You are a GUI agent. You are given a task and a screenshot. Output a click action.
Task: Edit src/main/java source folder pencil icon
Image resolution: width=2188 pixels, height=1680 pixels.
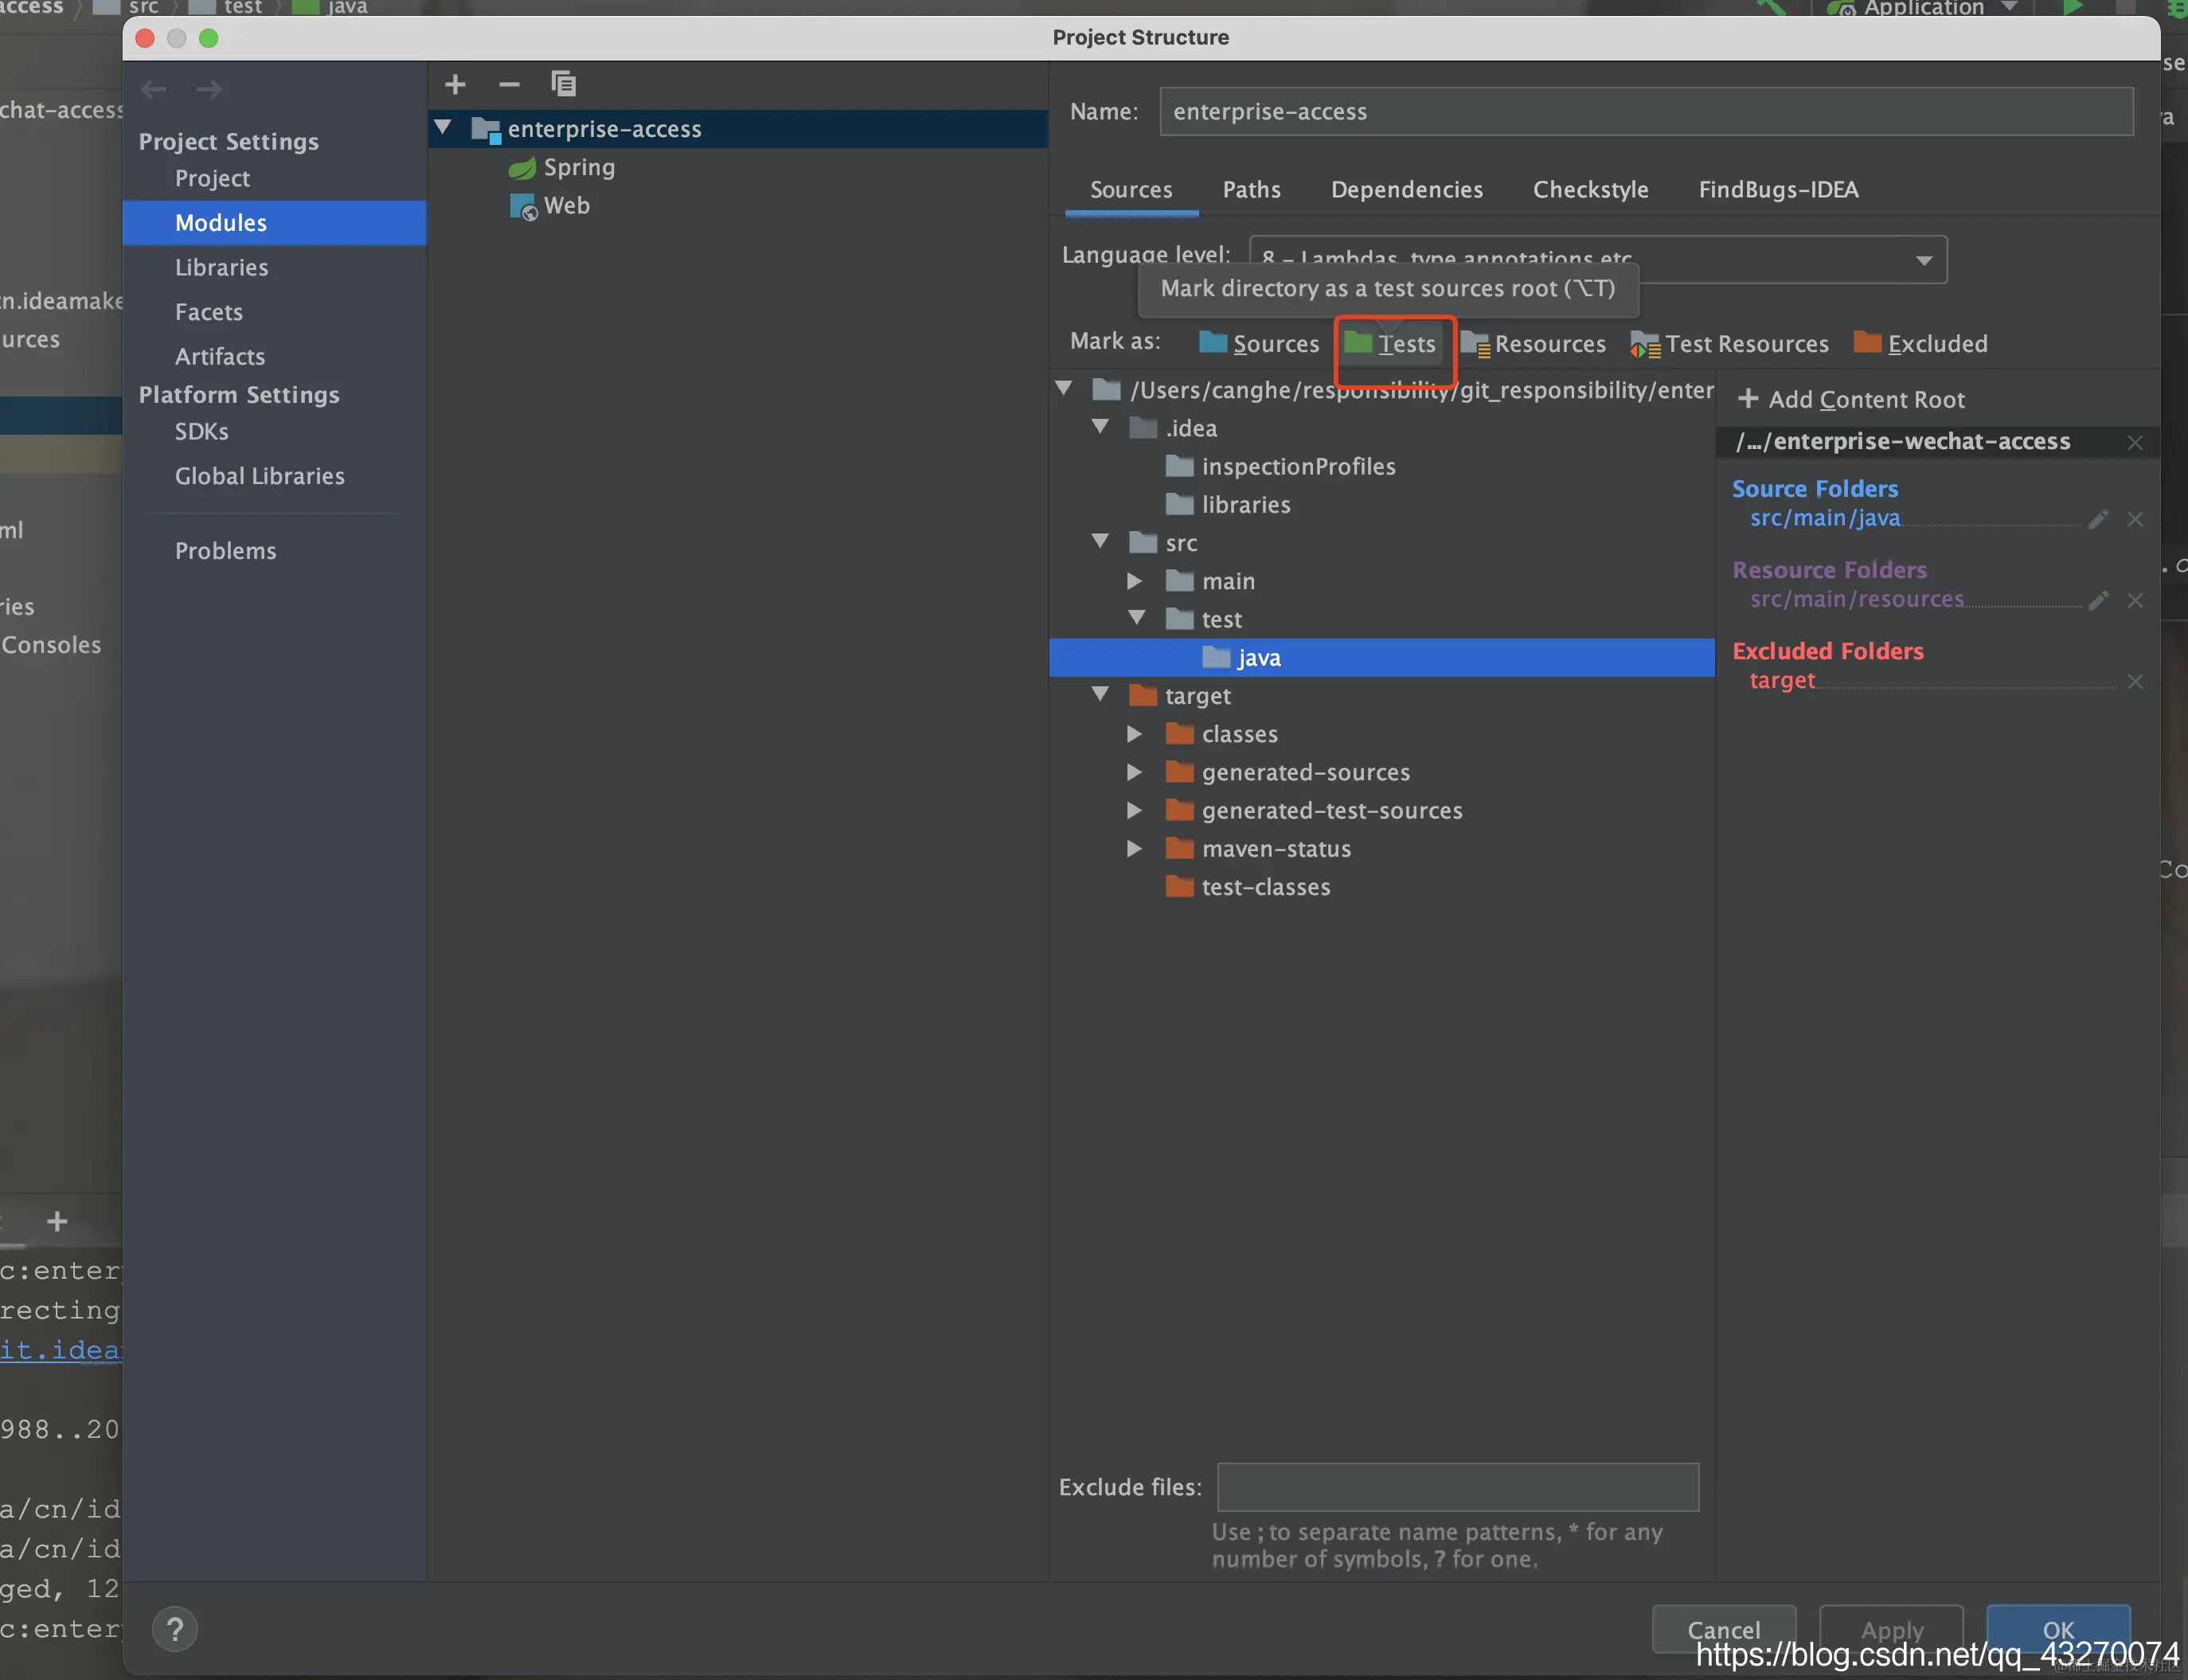2098,519
